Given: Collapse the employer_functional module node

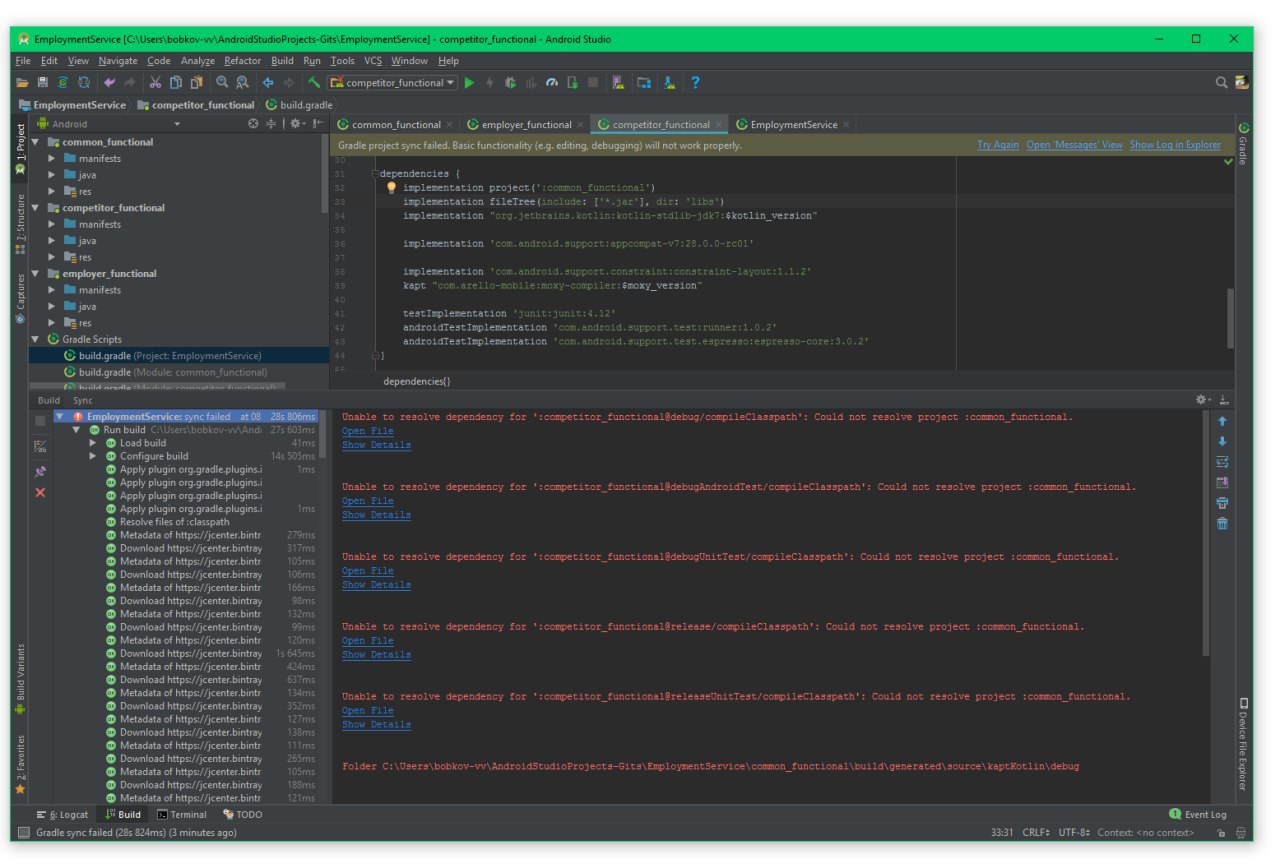Looking at the screenshot, I should click(x=36, y=273).
